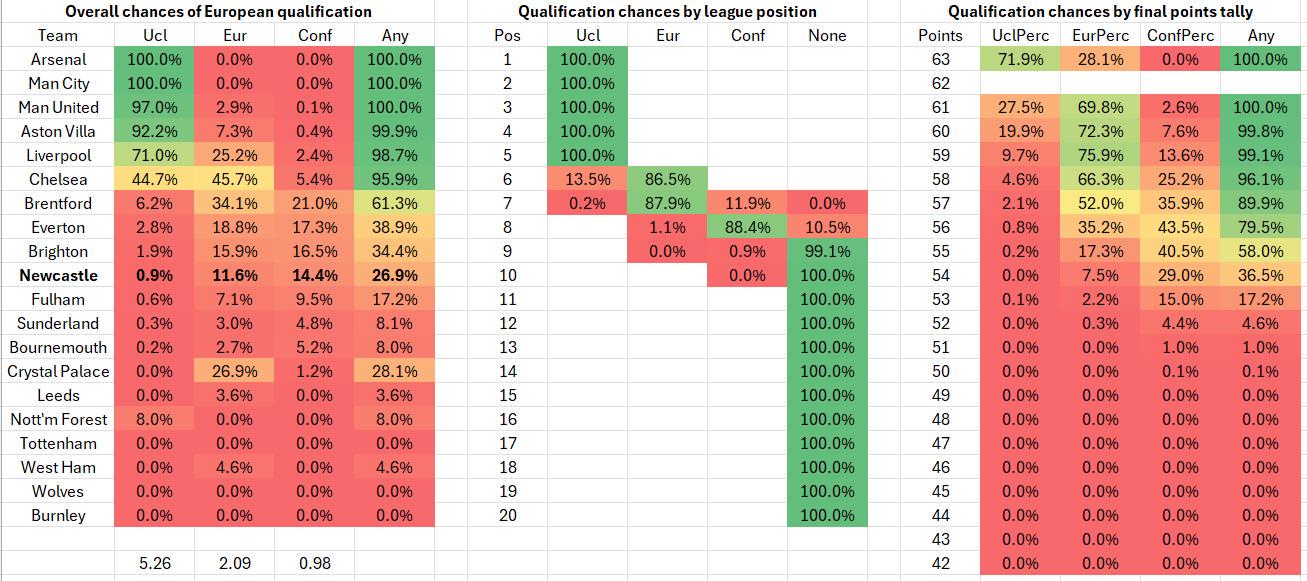Select Chelsea's Eur 45.7% cell
Image resolution: width=1307 pixels, height=581 pixels.
click(x=235, y=179)
